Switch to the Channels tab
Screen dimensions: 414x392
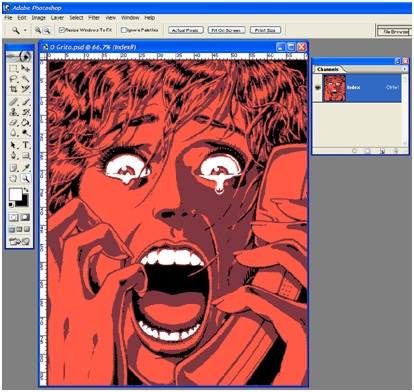click(328, 69)
